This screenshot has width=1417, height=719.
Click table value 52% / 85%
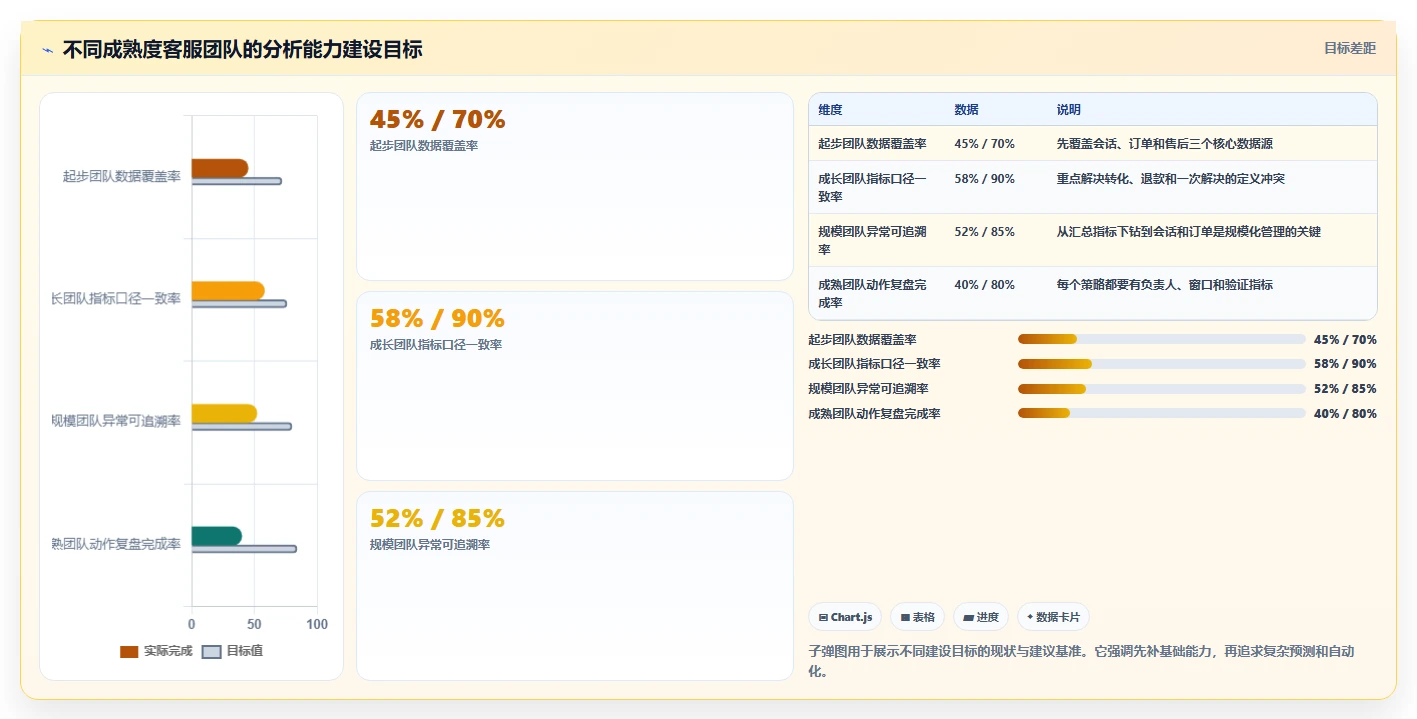(985, 232)
